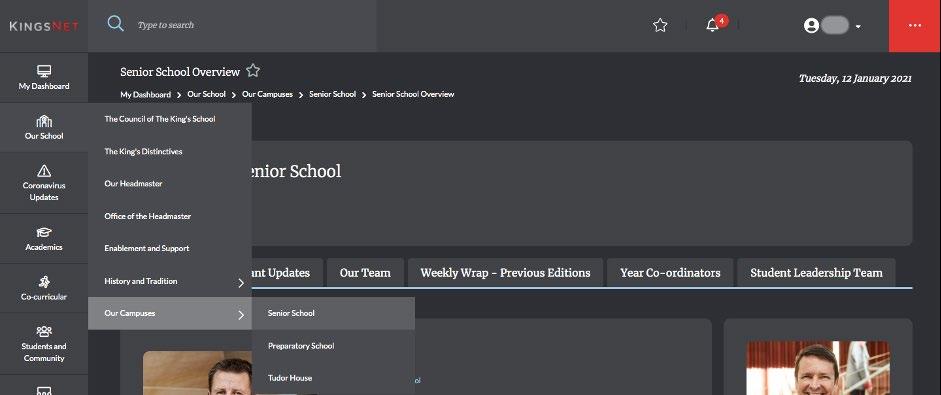The image size is (941, 395).
Task: Select 'The Council of The King's School'
Action: (170, 119)
